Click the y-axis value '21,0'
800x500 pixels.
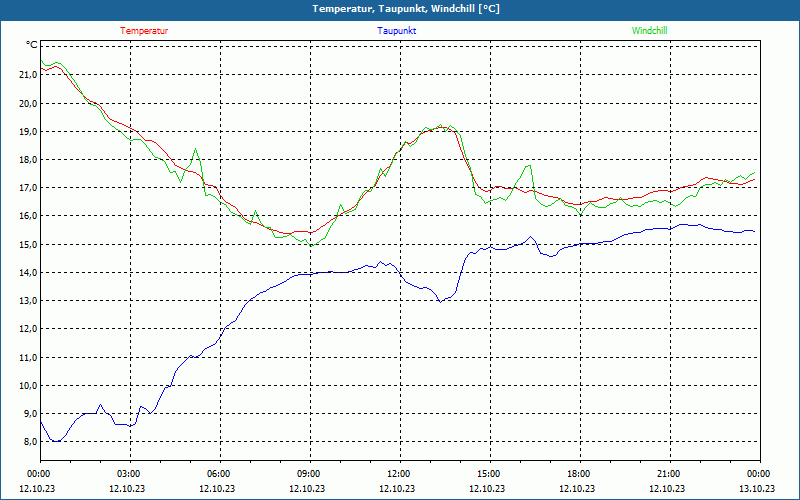[x=29, y=75]
